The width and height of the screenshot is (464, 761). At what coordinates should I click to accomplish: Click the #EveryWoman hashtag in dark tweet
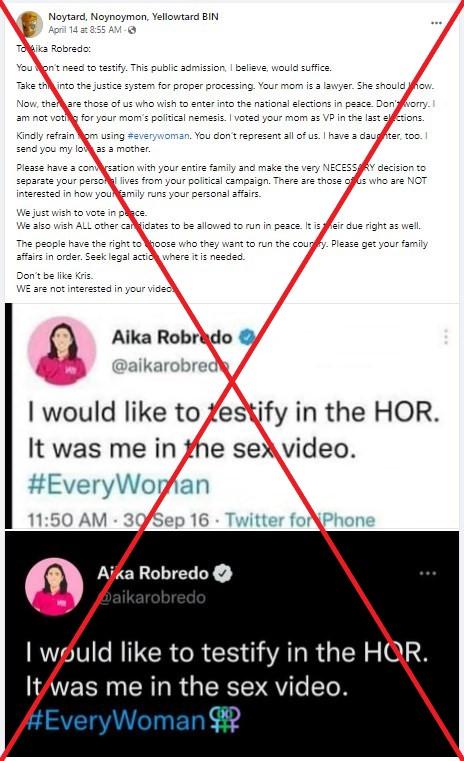tap(116, 720)
